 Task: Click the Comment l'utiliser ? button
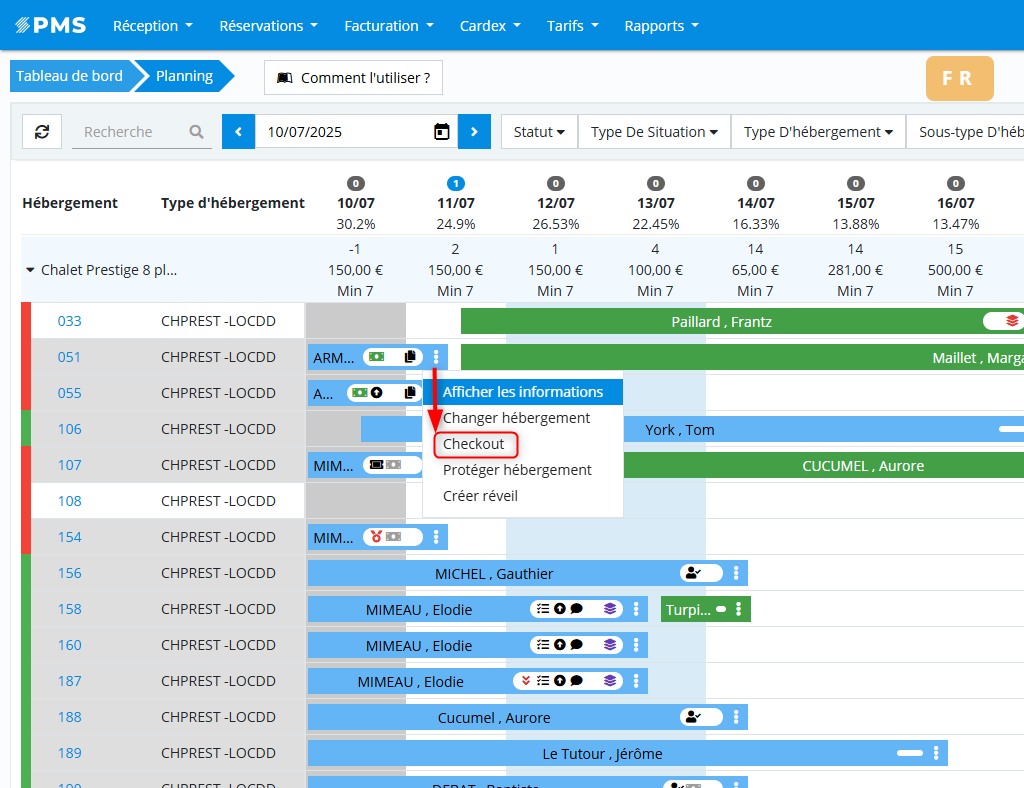353,78
